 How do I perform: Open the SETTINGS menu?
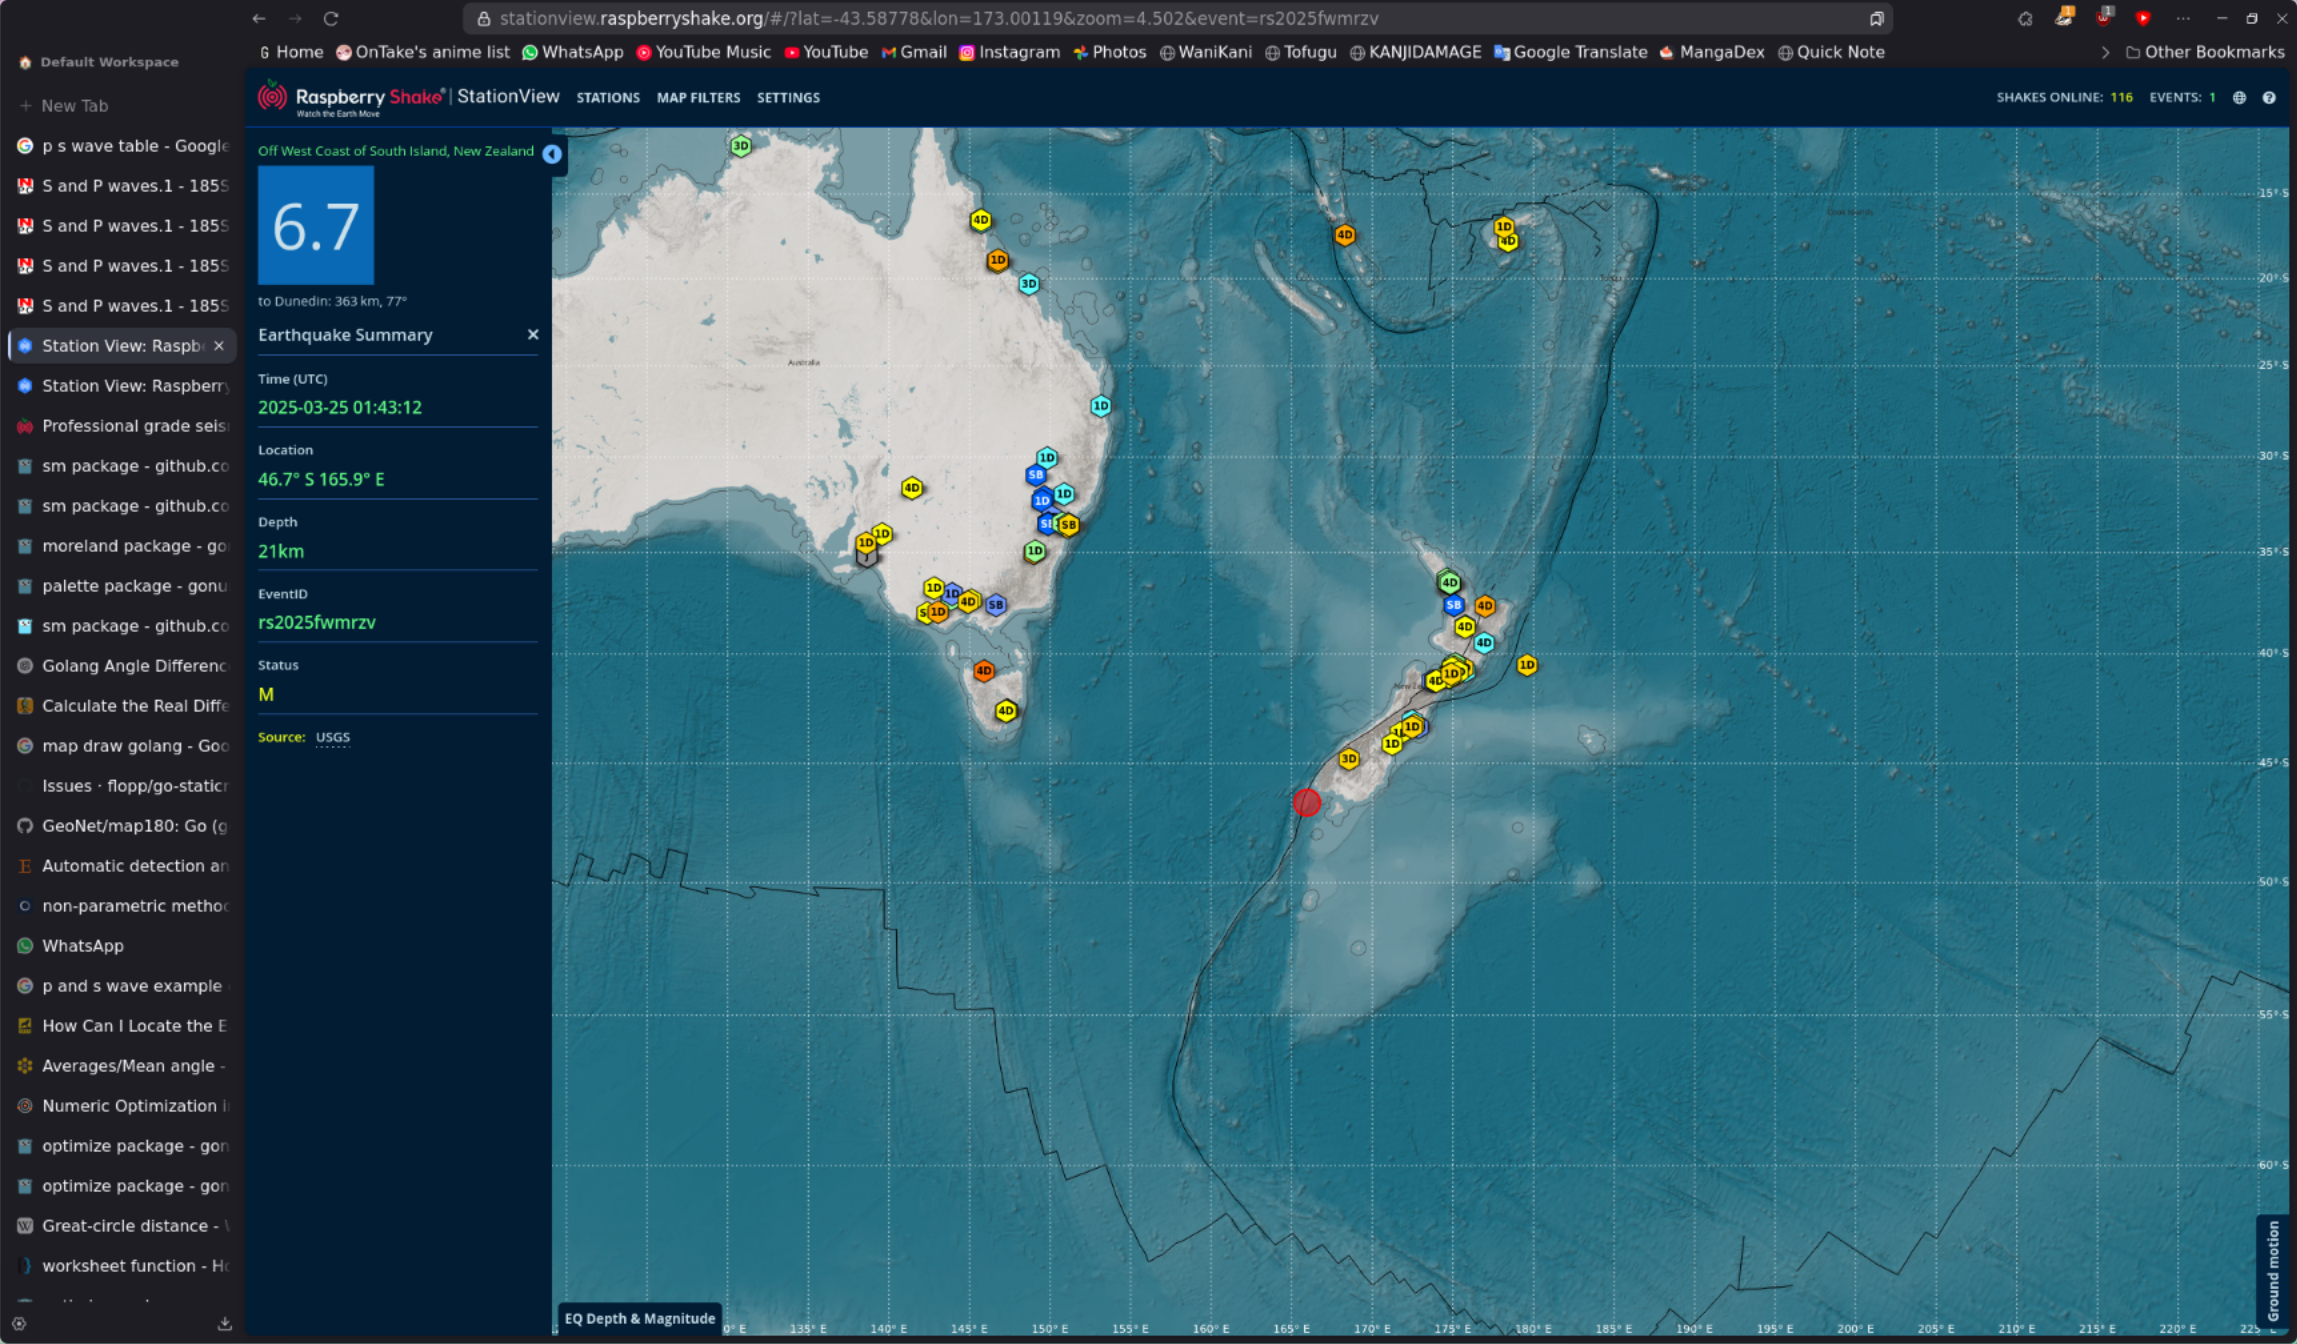click(788, 98)
